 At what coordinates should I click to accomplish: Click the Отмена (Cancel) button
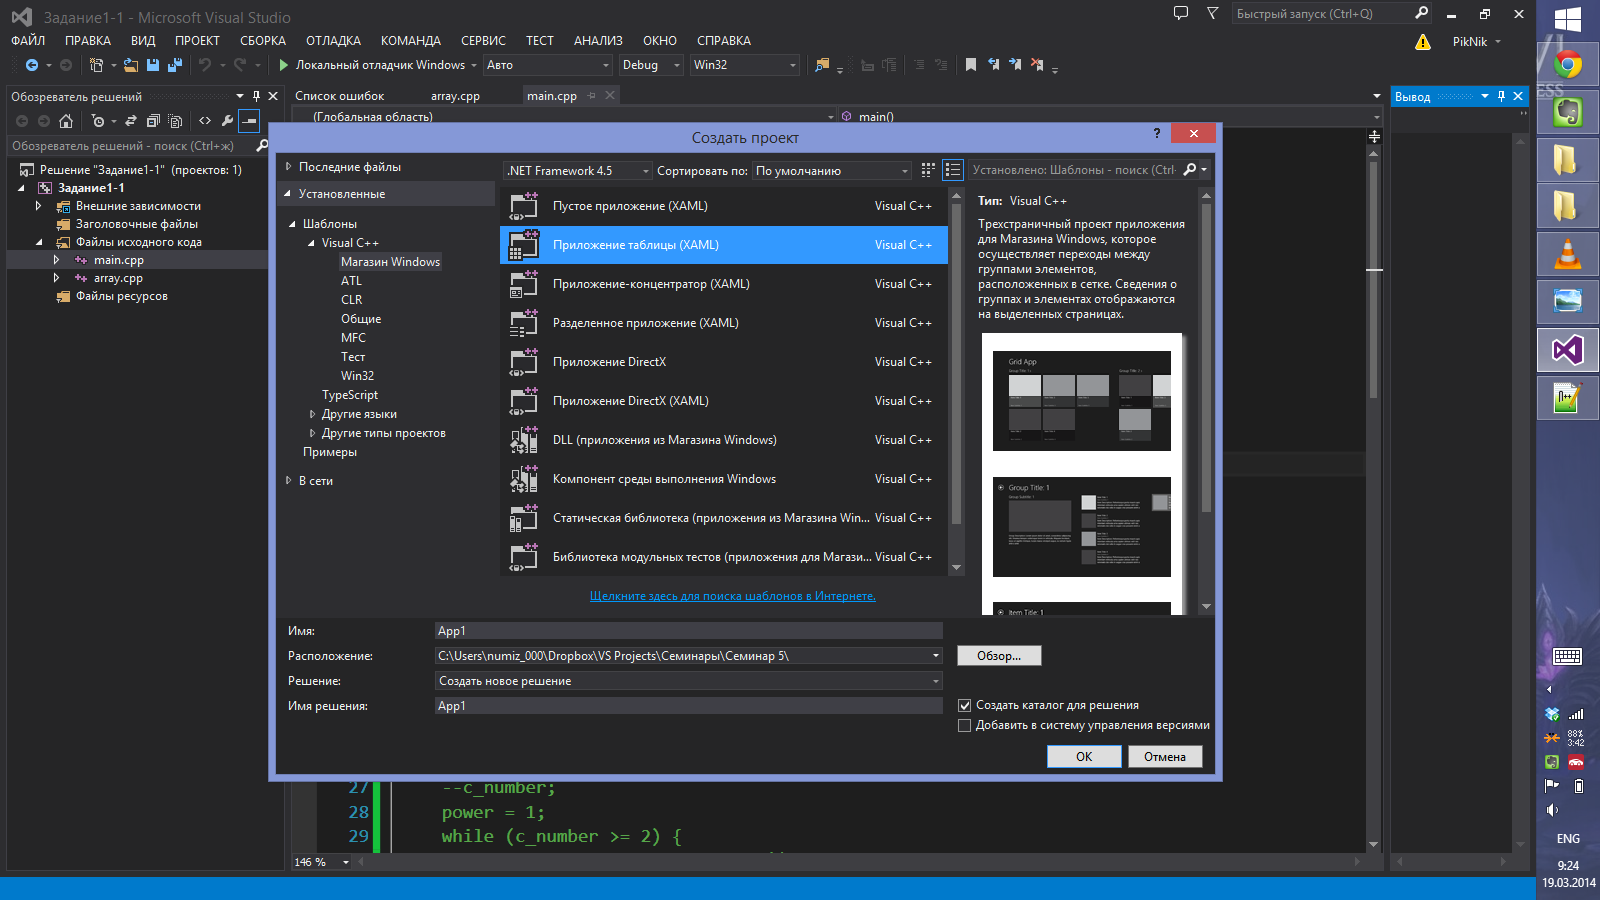point(1165,757)
